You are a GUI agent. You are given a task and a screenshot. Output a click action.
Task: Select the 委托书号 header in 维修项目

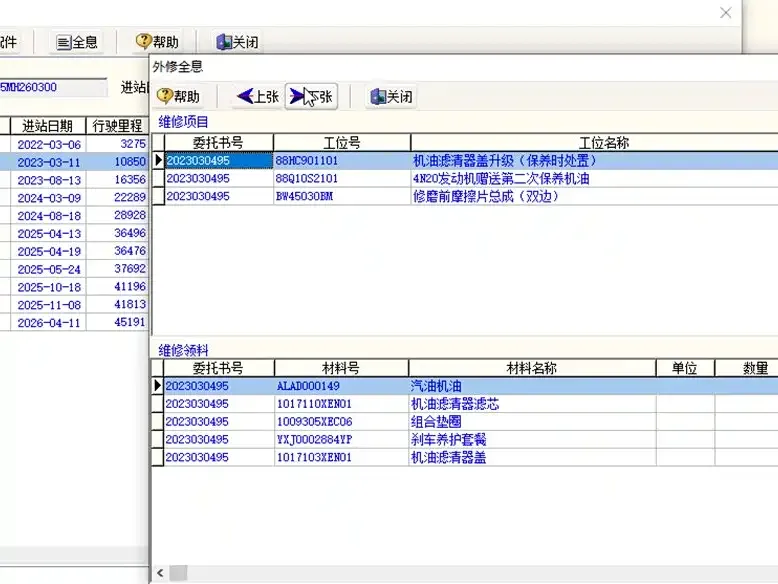point(218,143)
